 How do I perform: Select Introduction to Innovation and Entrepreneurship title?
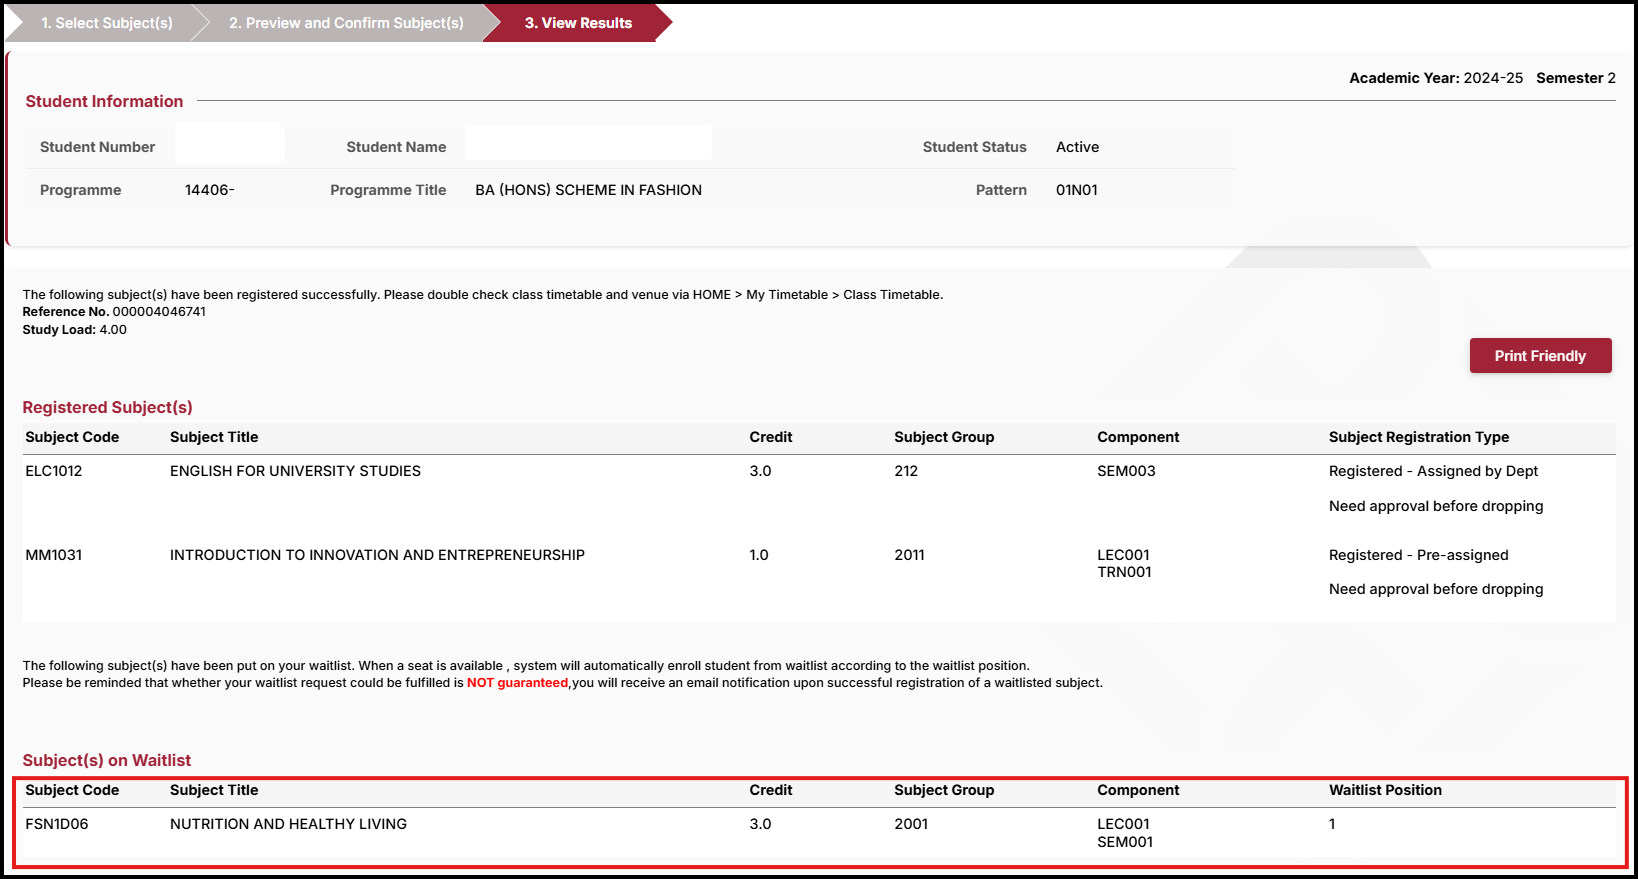(x=377, y=555)
